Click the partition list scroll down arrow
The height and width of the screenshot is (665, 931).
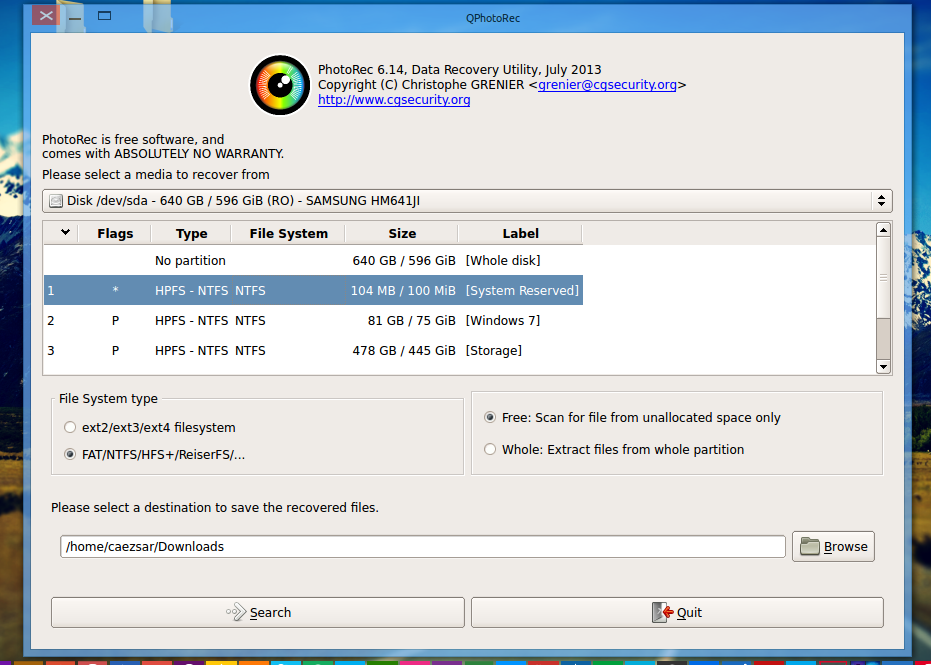point(884,367)
